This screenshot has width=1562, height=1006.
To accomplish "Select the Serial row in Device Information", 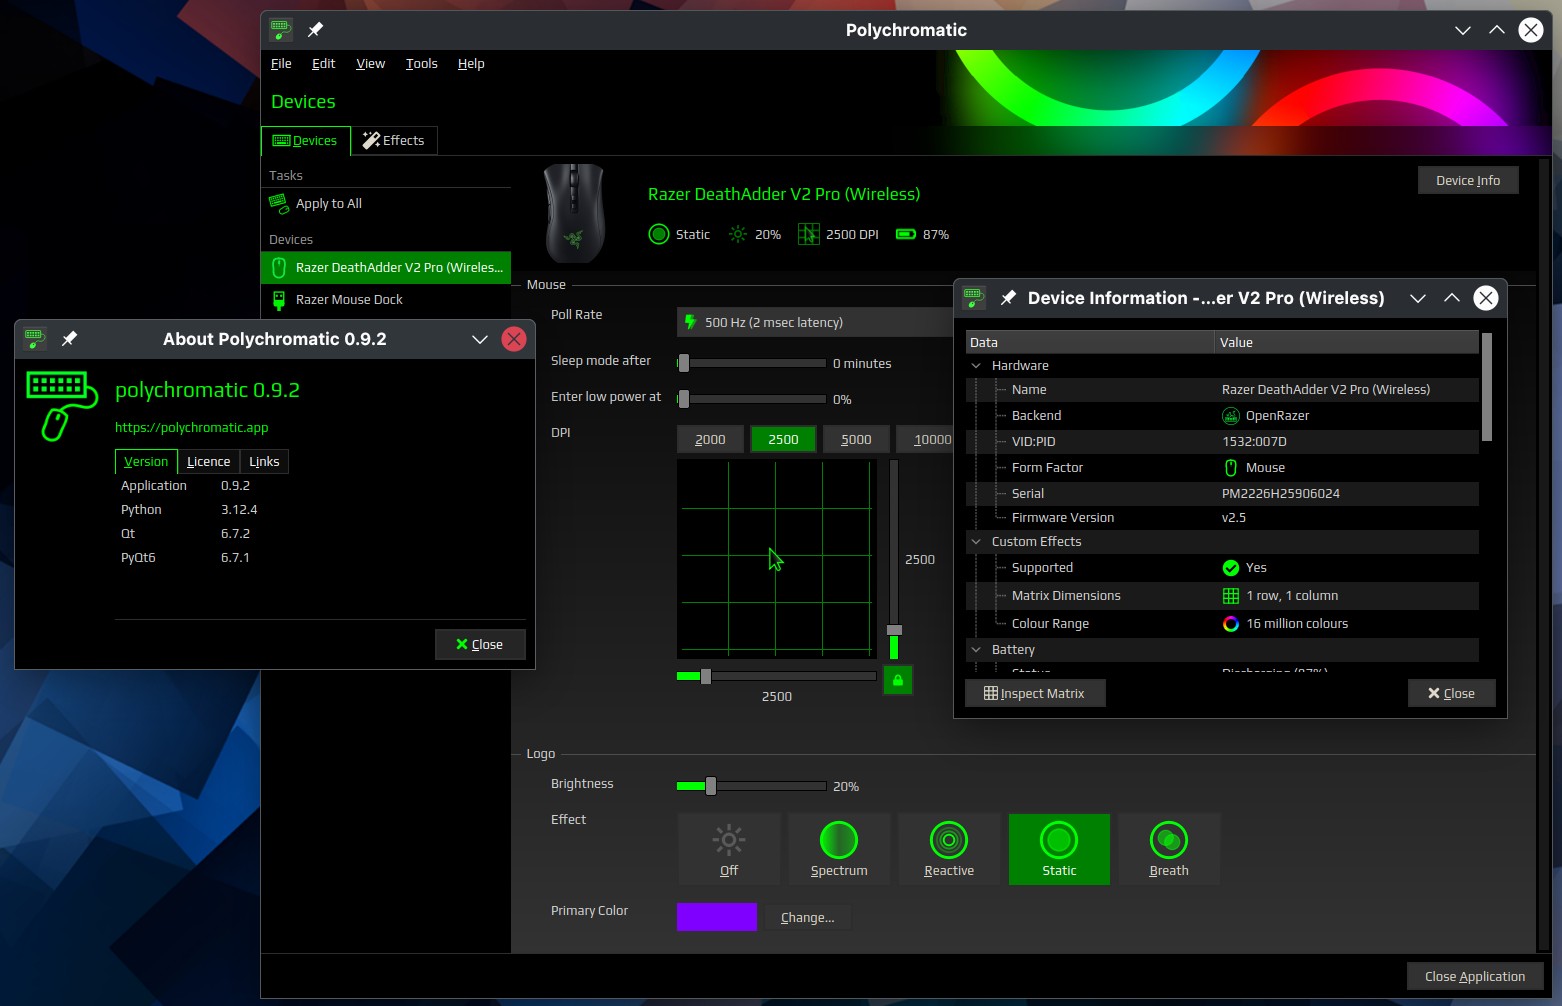I will tap(1222, 493).
